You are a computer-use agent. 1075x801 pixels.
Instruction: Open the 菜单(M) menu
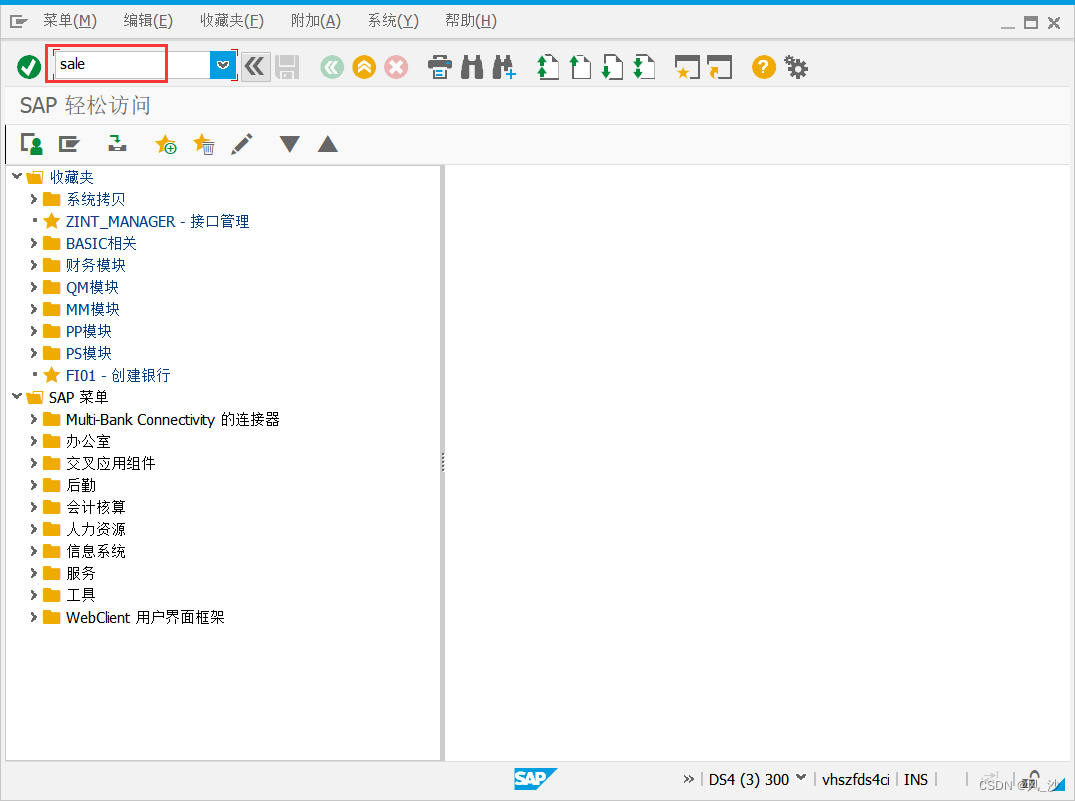[x=70, y=21]
